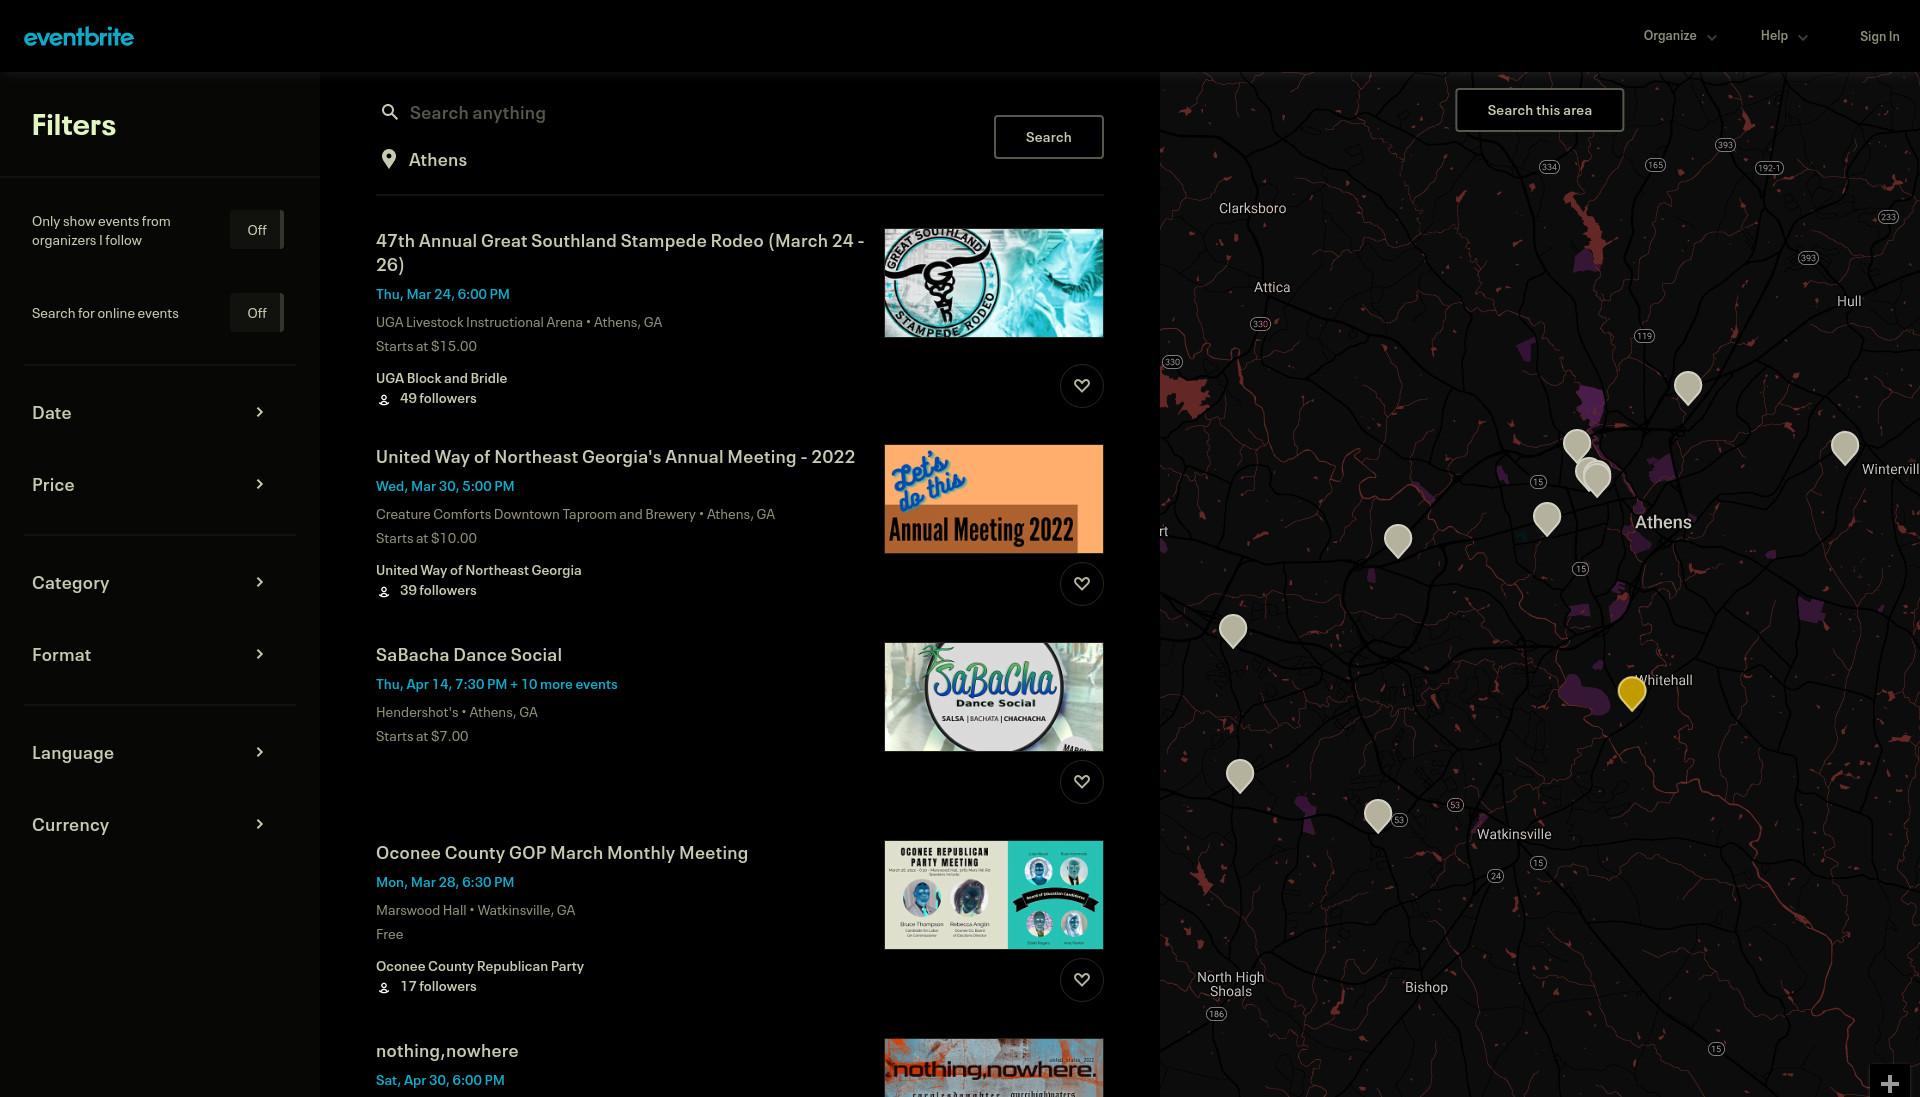Click follower icon under UGA Block and Bridle
1920x1097 pixels.
coord(384,399)
